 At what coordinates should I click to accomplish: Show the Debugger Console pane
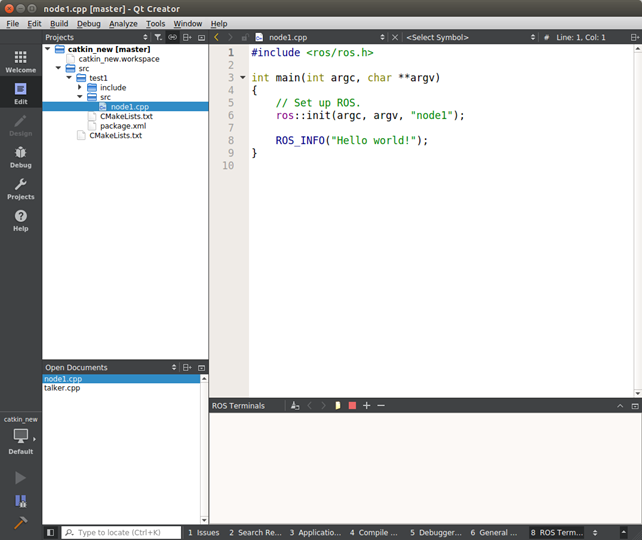436,532
